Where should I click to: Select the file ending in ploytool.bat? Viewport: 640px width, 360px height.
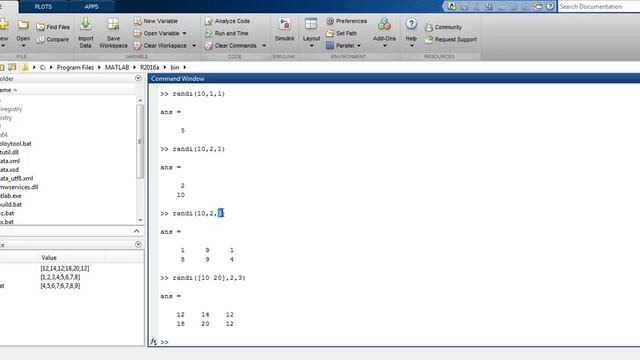pos(16,144)
